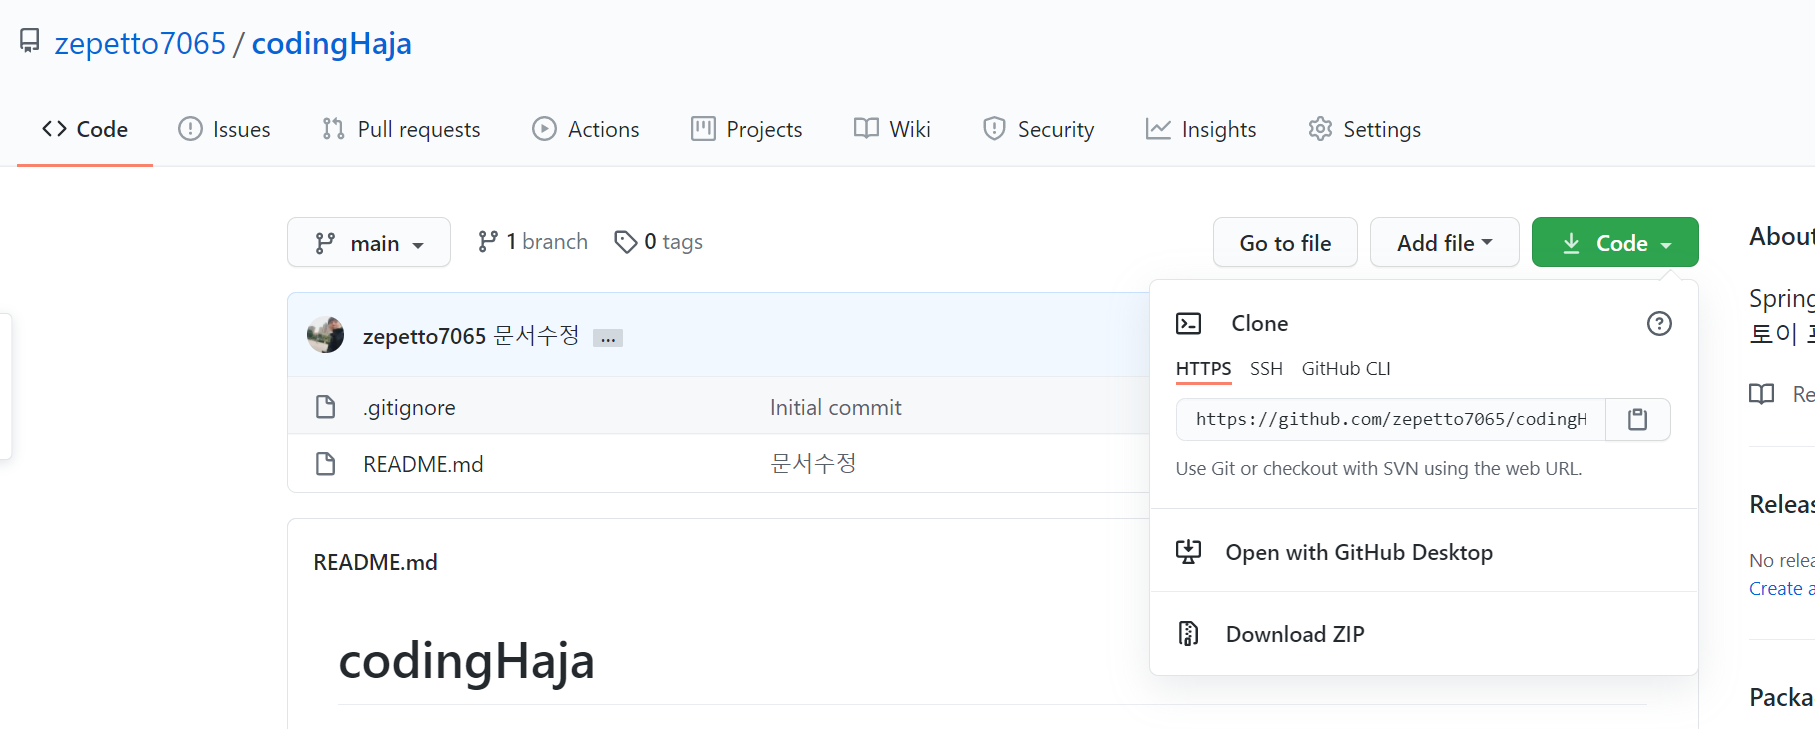Switch to the Code tab

point(85,129)
